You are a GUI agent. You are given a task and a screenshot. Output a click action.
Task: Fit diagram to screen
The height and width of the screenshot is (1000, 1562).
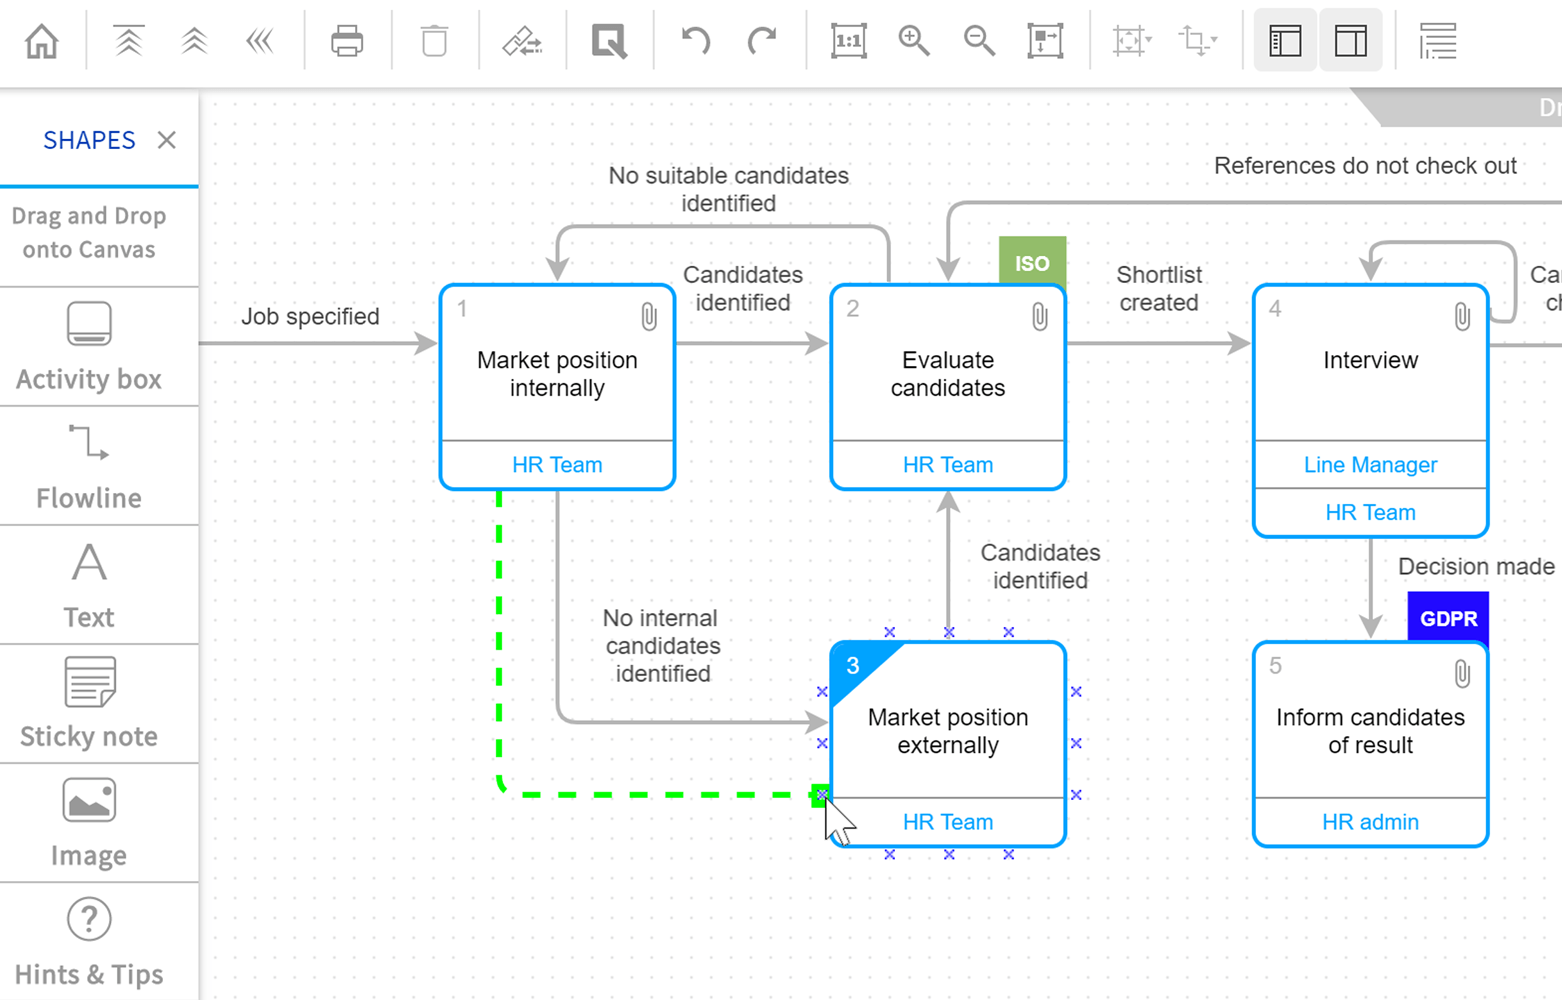click(1045, 42)
